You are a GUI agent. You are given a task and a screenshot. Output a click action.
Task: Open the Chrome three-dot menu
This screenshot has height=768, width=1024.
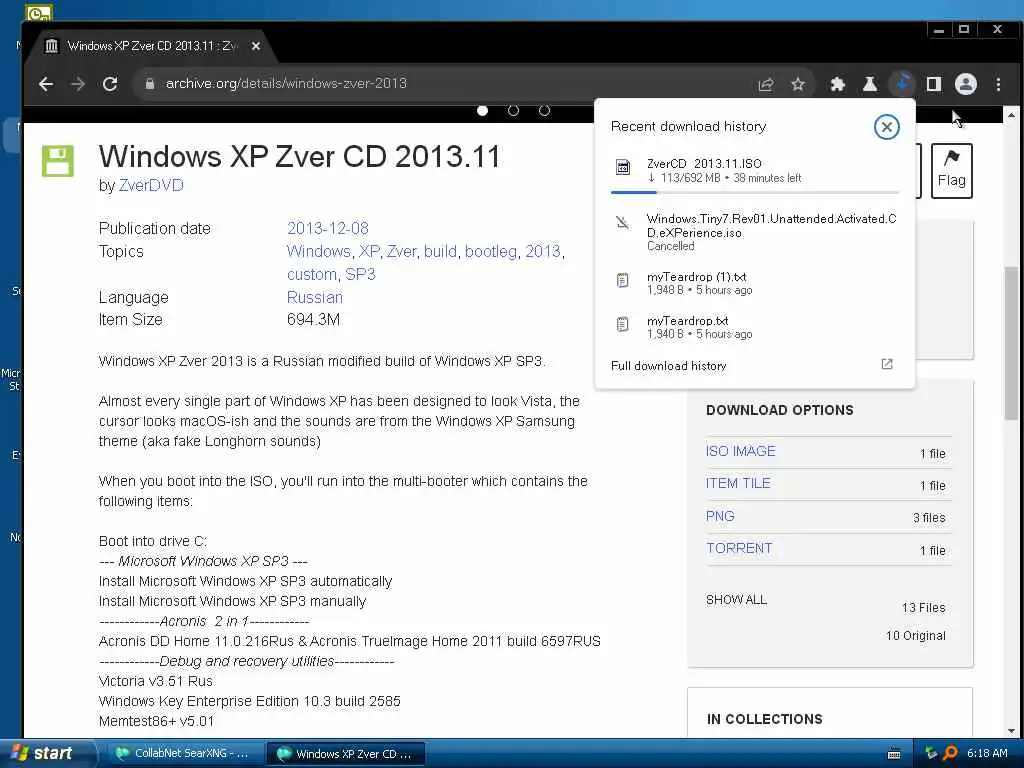(x=998, y=84)
